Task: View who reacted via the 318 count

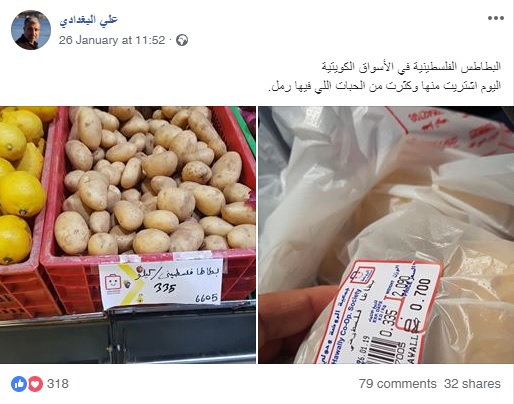Action: coord(58,384)
